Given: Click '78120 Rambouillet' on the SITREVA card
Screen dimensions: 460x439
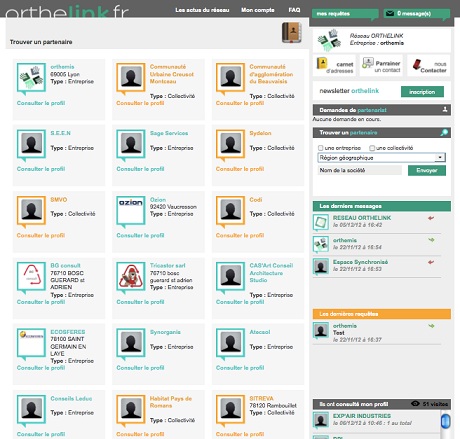Looking at the screenshot, I should [273, 405].
